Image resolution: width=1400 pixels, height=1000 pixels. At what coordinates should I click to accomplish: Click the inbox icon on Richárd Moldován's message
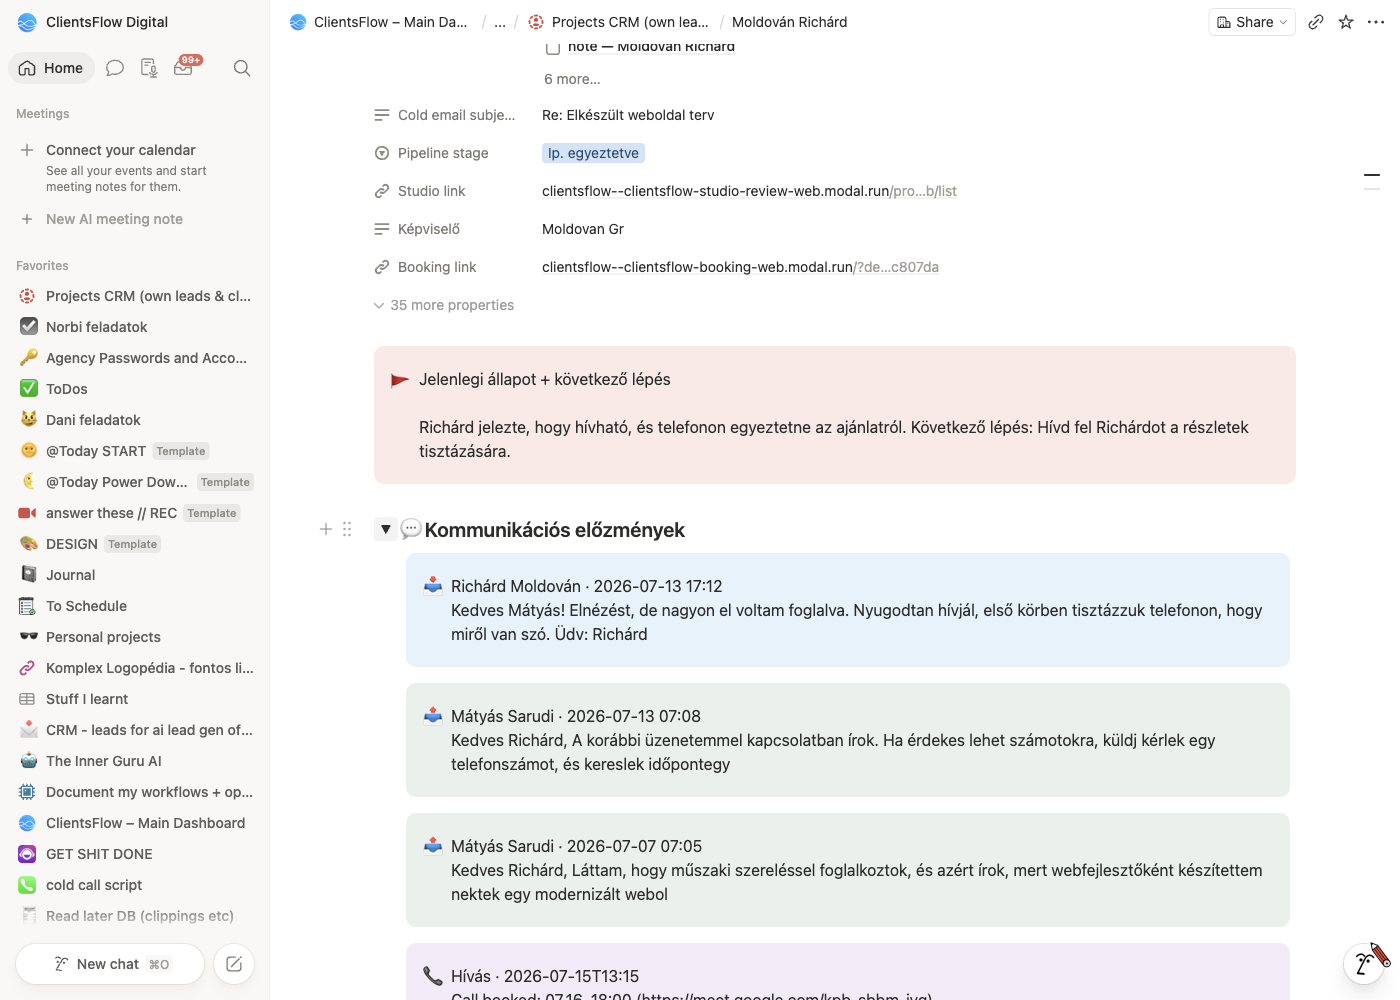pyautogui.click(x=433, y=586)
